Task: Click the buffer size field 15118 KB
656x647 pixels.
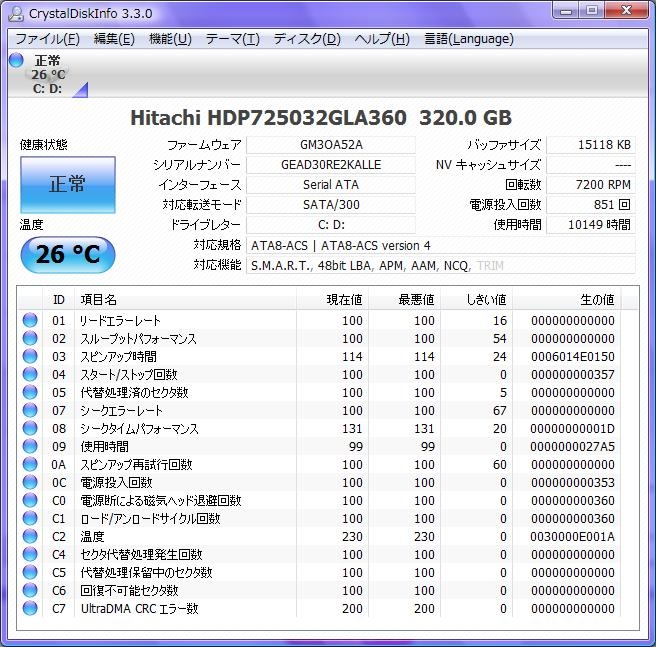Action: (591, 145)
